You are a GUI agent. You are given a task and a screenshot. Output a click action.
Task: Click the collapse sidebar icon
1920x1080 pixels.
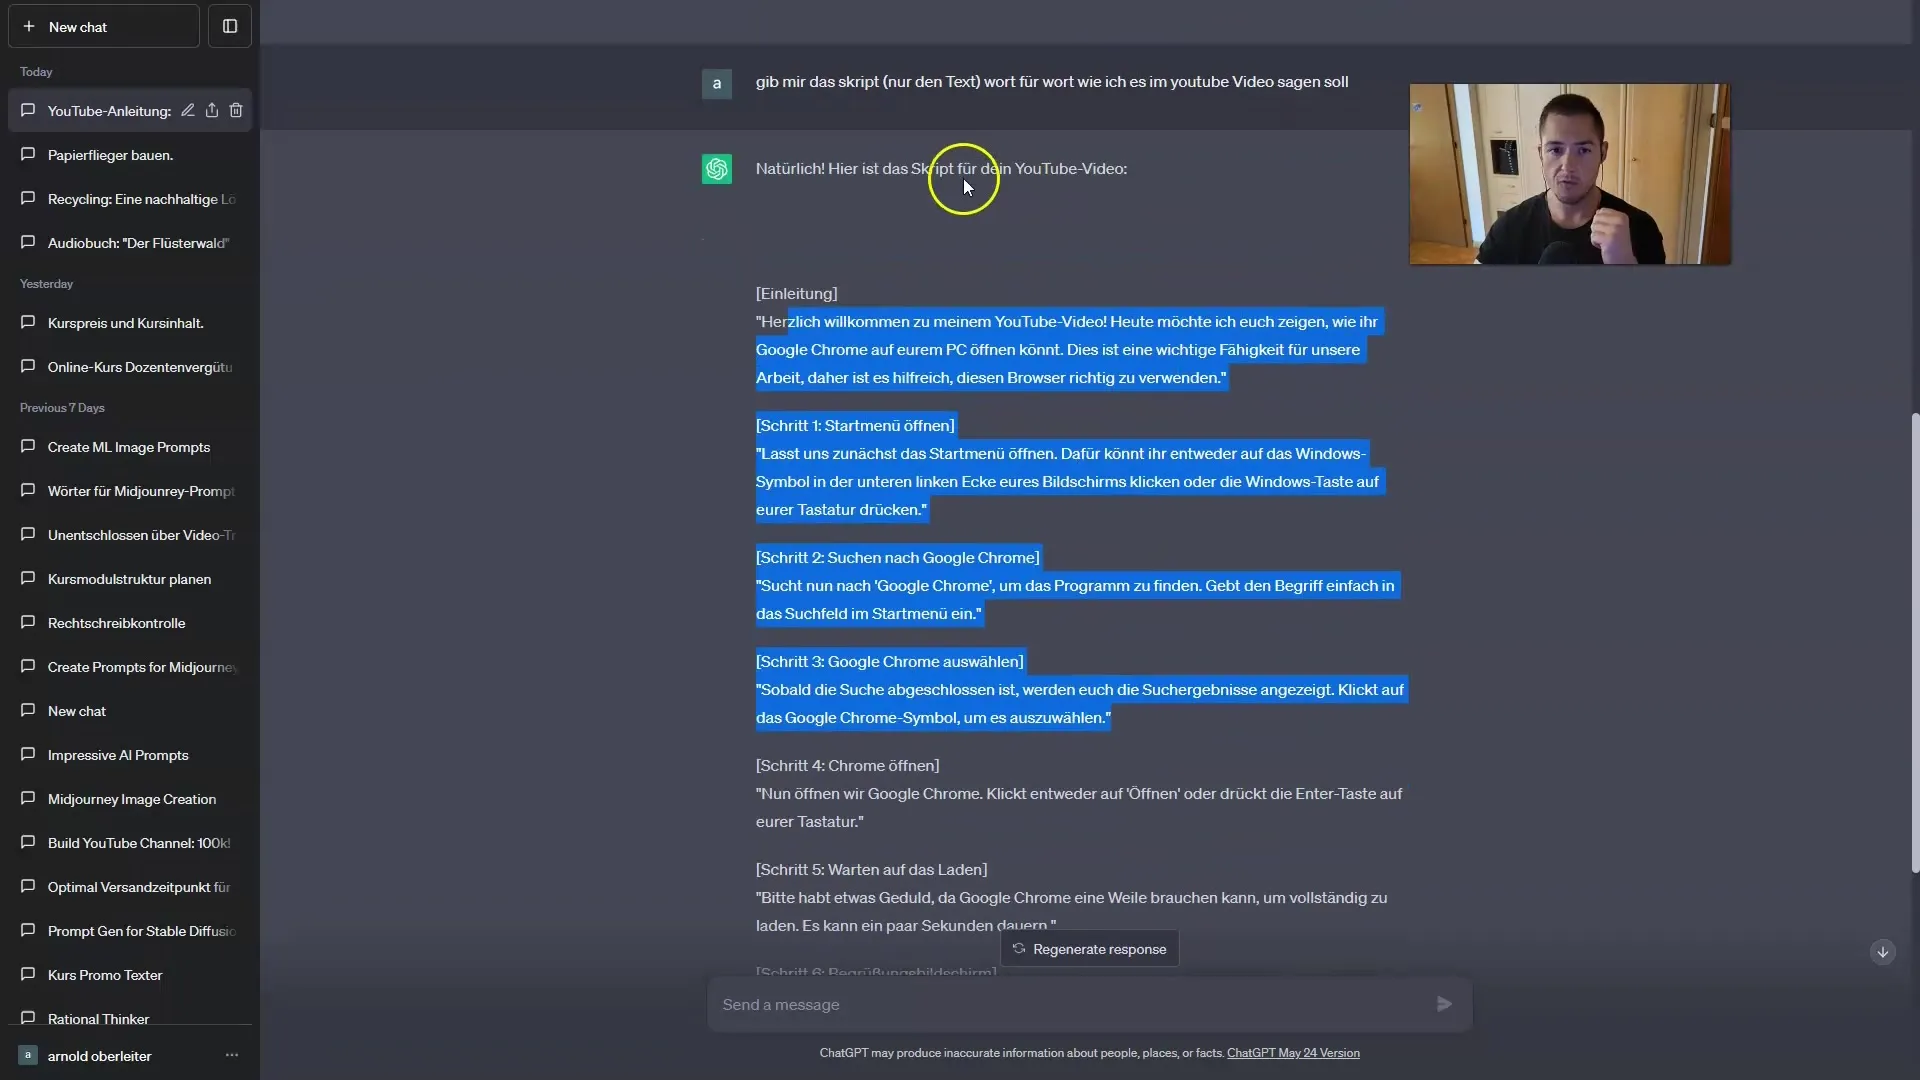coord(229,25)
